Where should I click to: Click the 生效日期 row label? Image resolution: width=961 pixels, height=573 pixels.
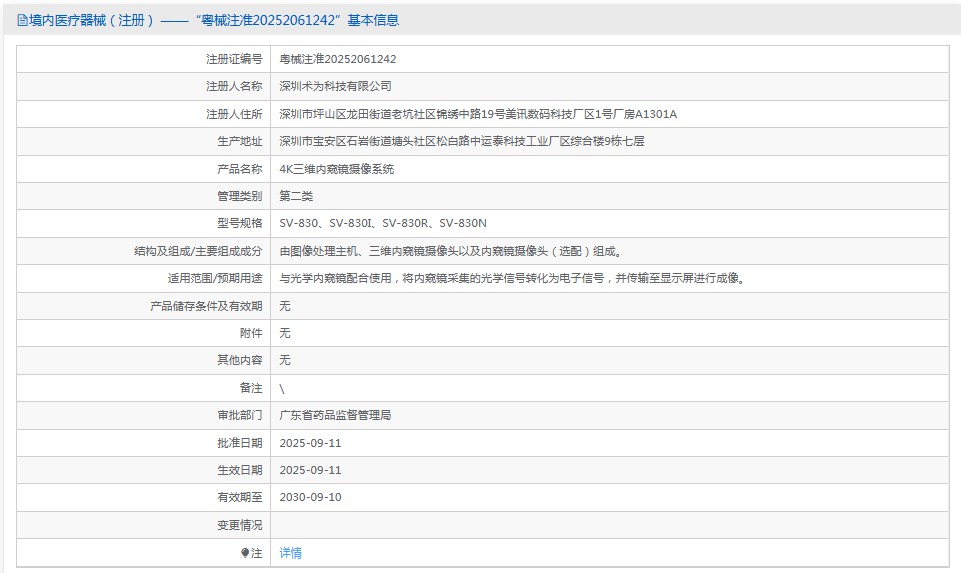(240, 470)
